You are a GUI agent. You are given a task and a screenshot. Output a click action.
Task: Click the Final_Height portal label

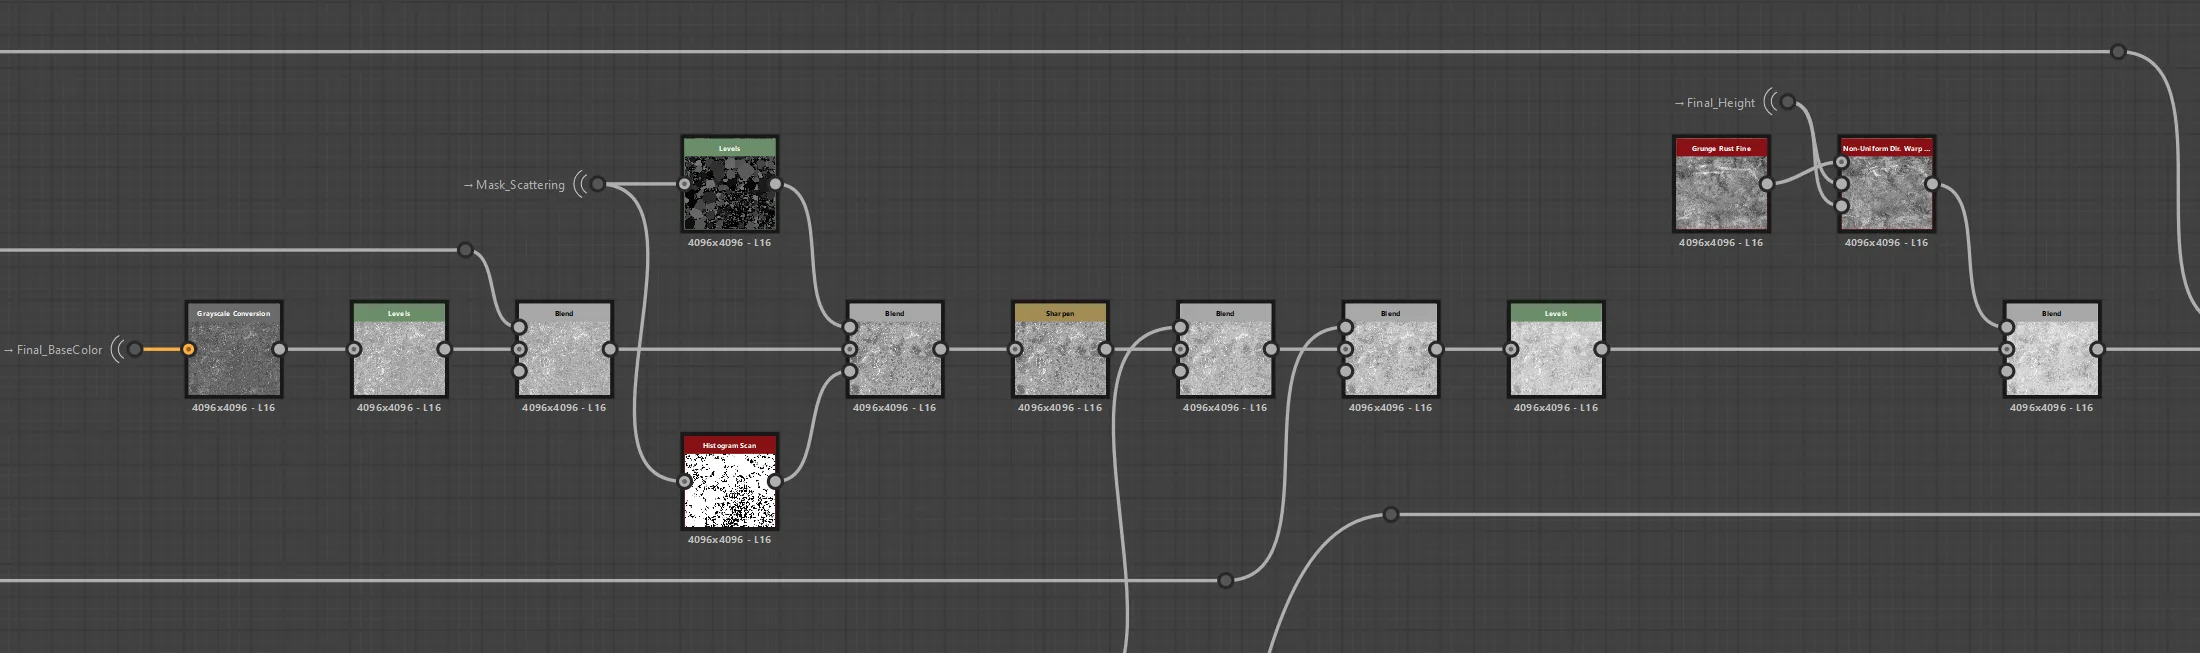click(1721, 103)
